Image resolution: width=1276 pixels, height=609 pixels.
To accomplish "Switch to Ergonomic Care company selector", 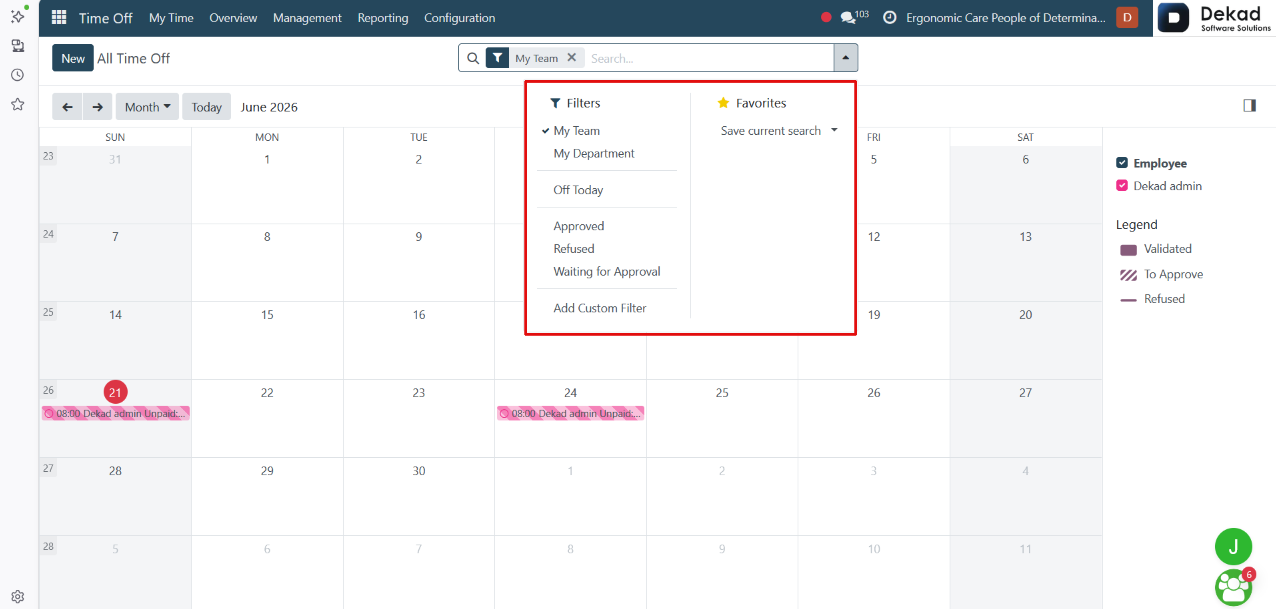I will point(1006,18).
